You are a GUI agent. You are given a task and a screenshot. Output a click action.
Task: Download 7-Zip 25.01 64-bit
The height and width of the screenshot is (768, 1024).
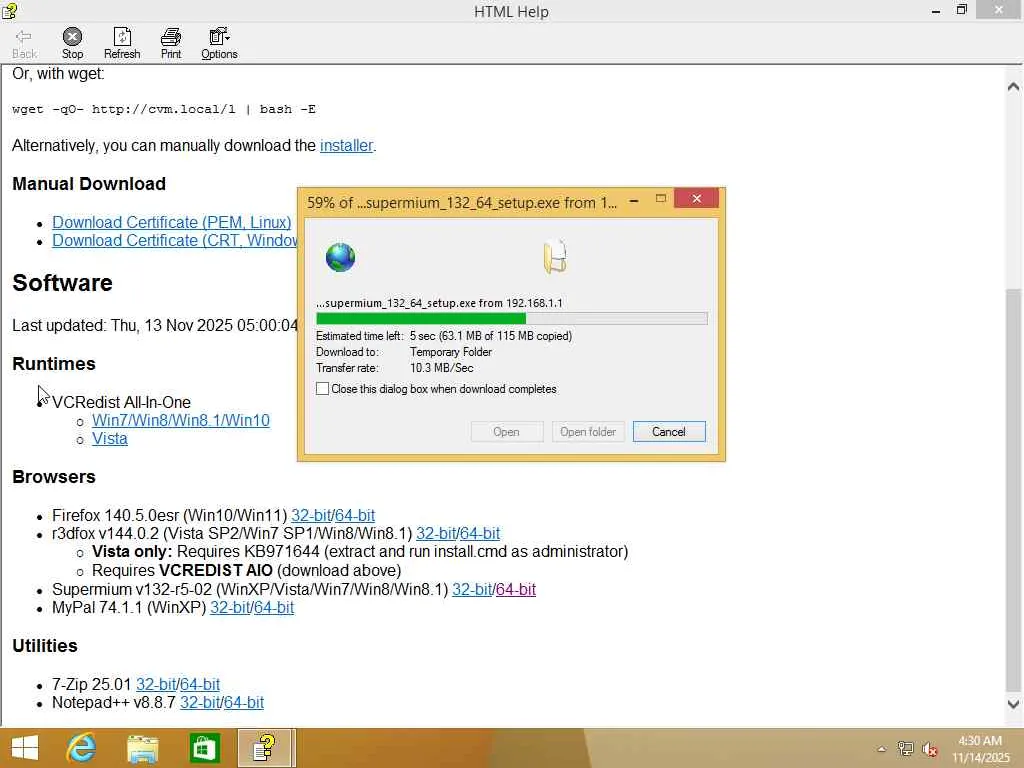(200, 684)
